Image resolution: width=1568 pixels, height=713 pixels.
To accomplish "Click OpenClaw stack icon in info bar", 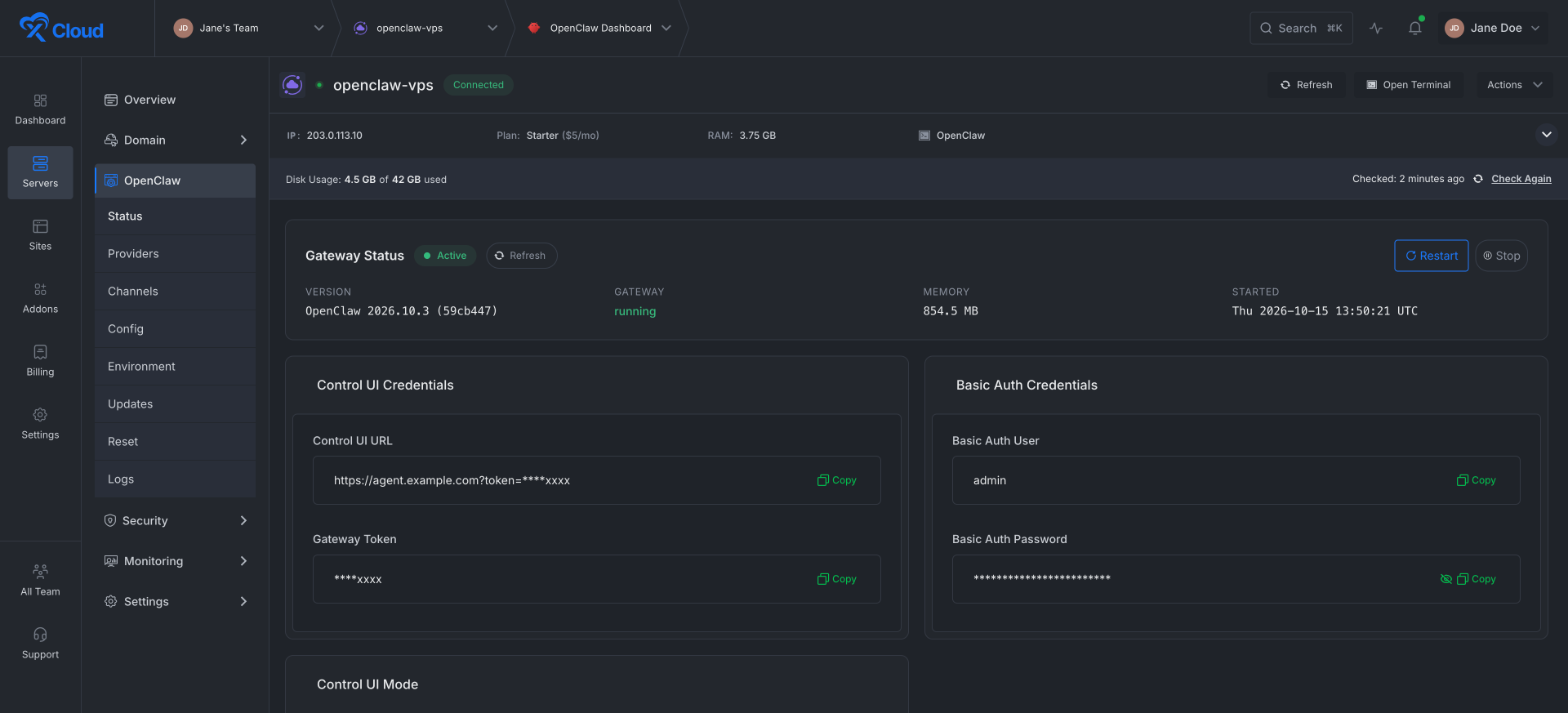I will coord(924,135).
